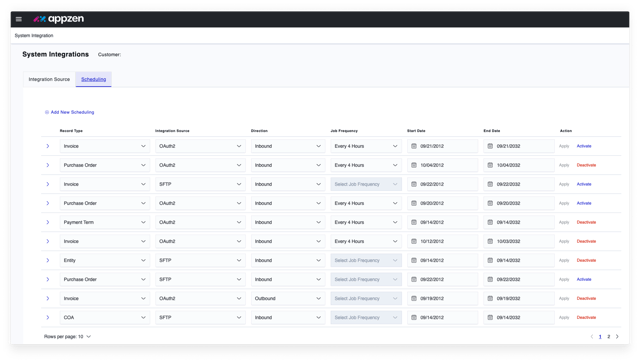The width and height of the screenshot is (640, 363).
Task: Open the Outbound direction dropdown
Action: coord(288,298)
